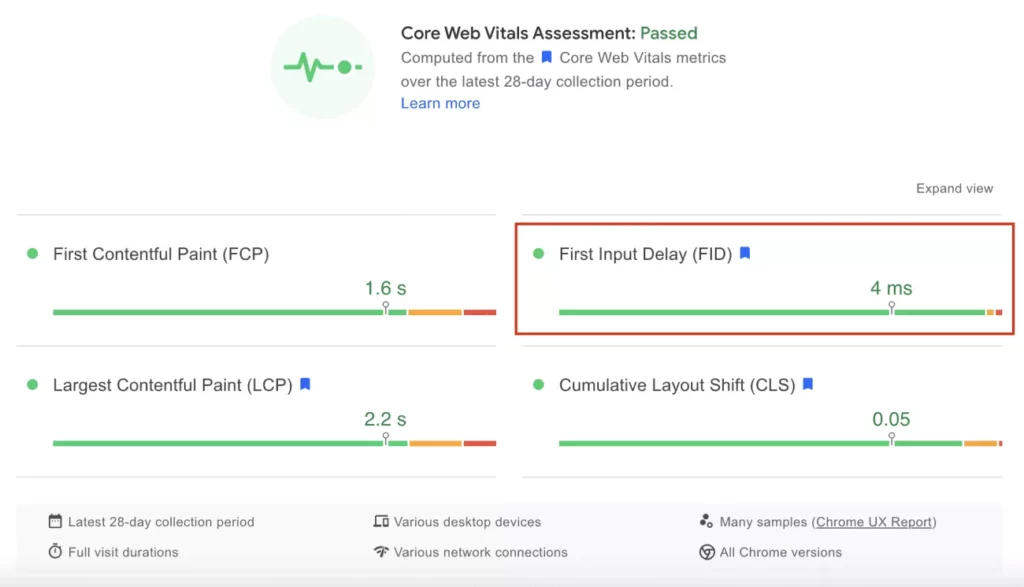Viewport: 1024px width, 587px height.
Task: Click the bookmark icon next to First Input Delay
Action: click(x=744, y=253)
